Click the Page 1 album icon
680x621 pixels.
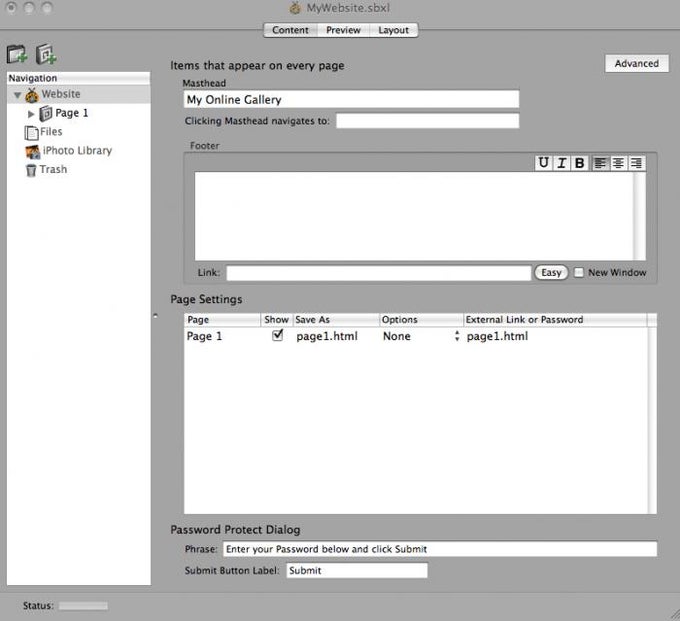(x=46, y=114)
